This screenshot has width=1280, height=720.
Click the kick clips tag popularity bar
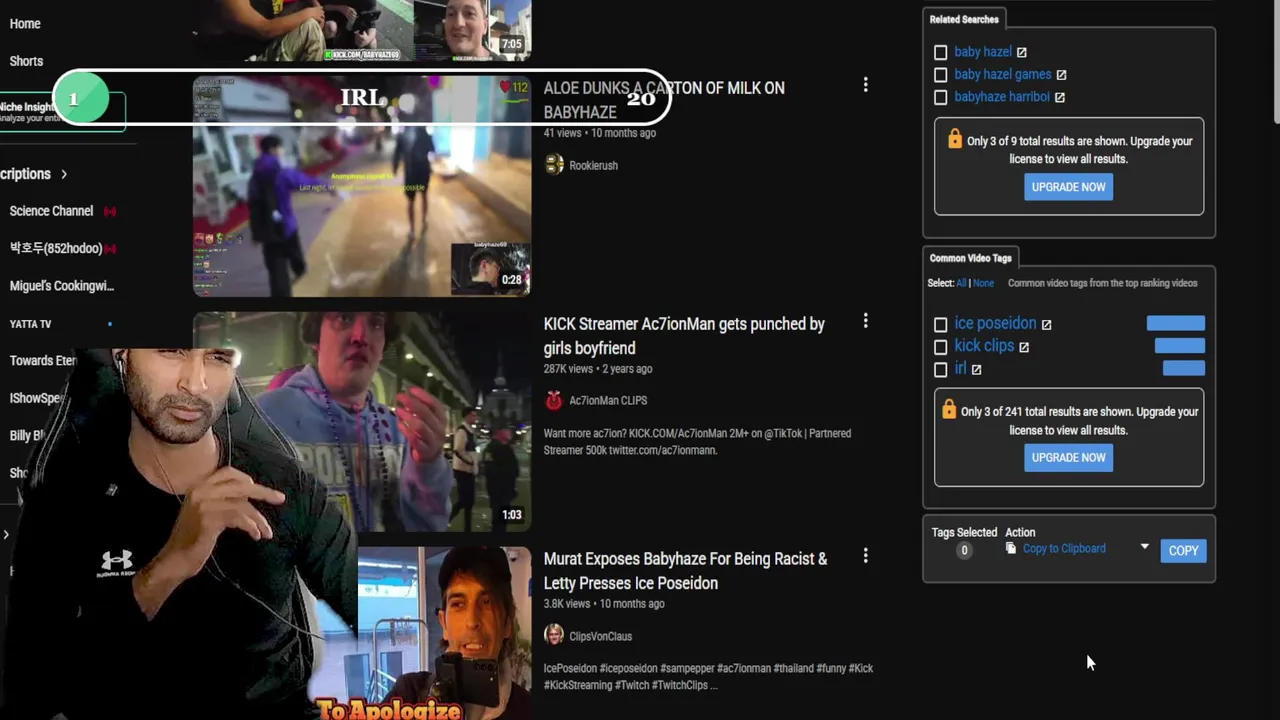coord(1180,346)
